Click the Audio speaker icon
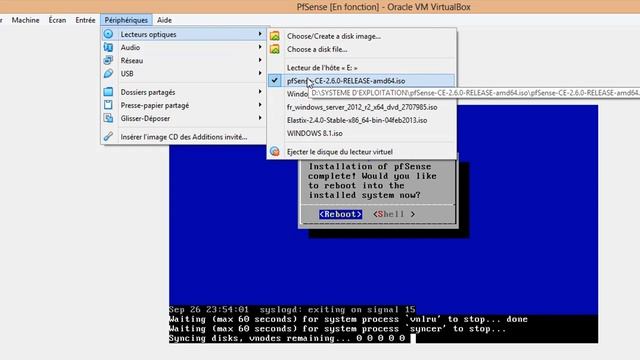The image size is (640, 360). point(108,47)
